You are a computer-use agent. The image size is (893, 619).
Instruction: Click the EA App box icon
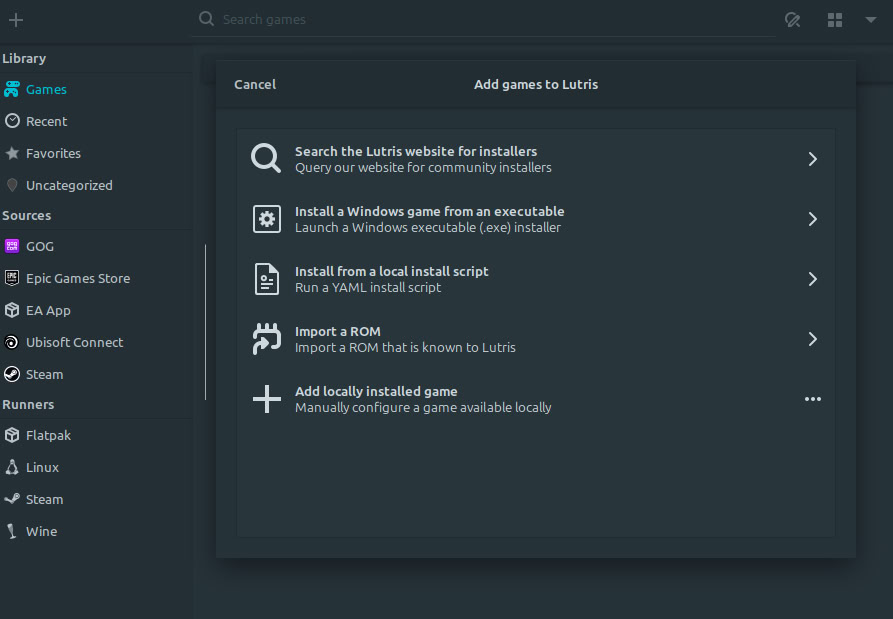[12, 310]
